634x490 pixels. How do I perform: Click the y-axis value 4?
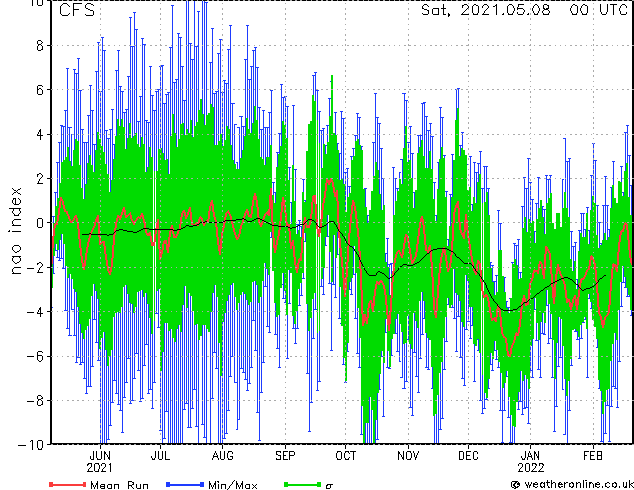[x=40, y=134]
